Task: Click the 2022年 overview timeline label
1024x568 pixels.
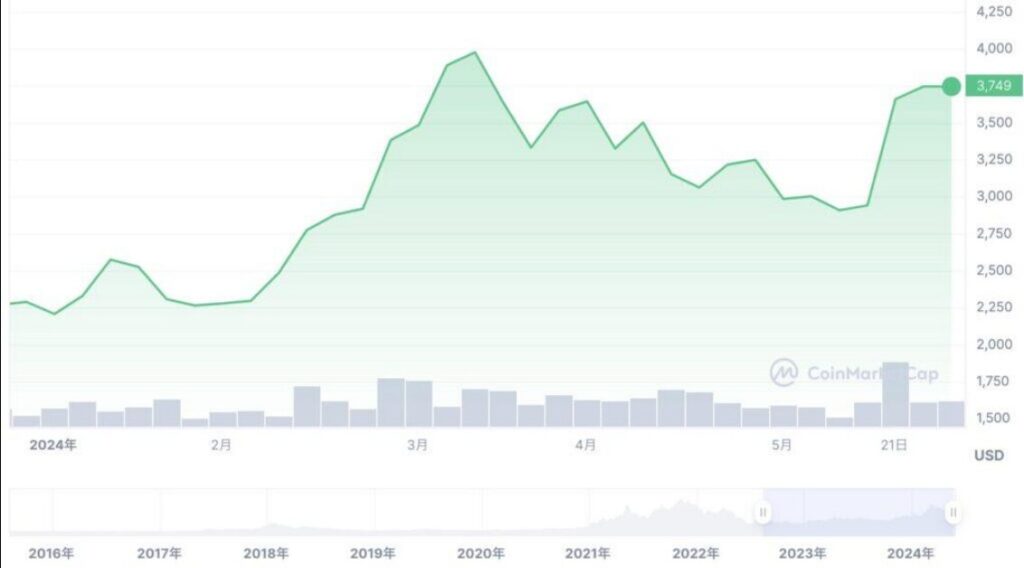Action: [695, 553]
